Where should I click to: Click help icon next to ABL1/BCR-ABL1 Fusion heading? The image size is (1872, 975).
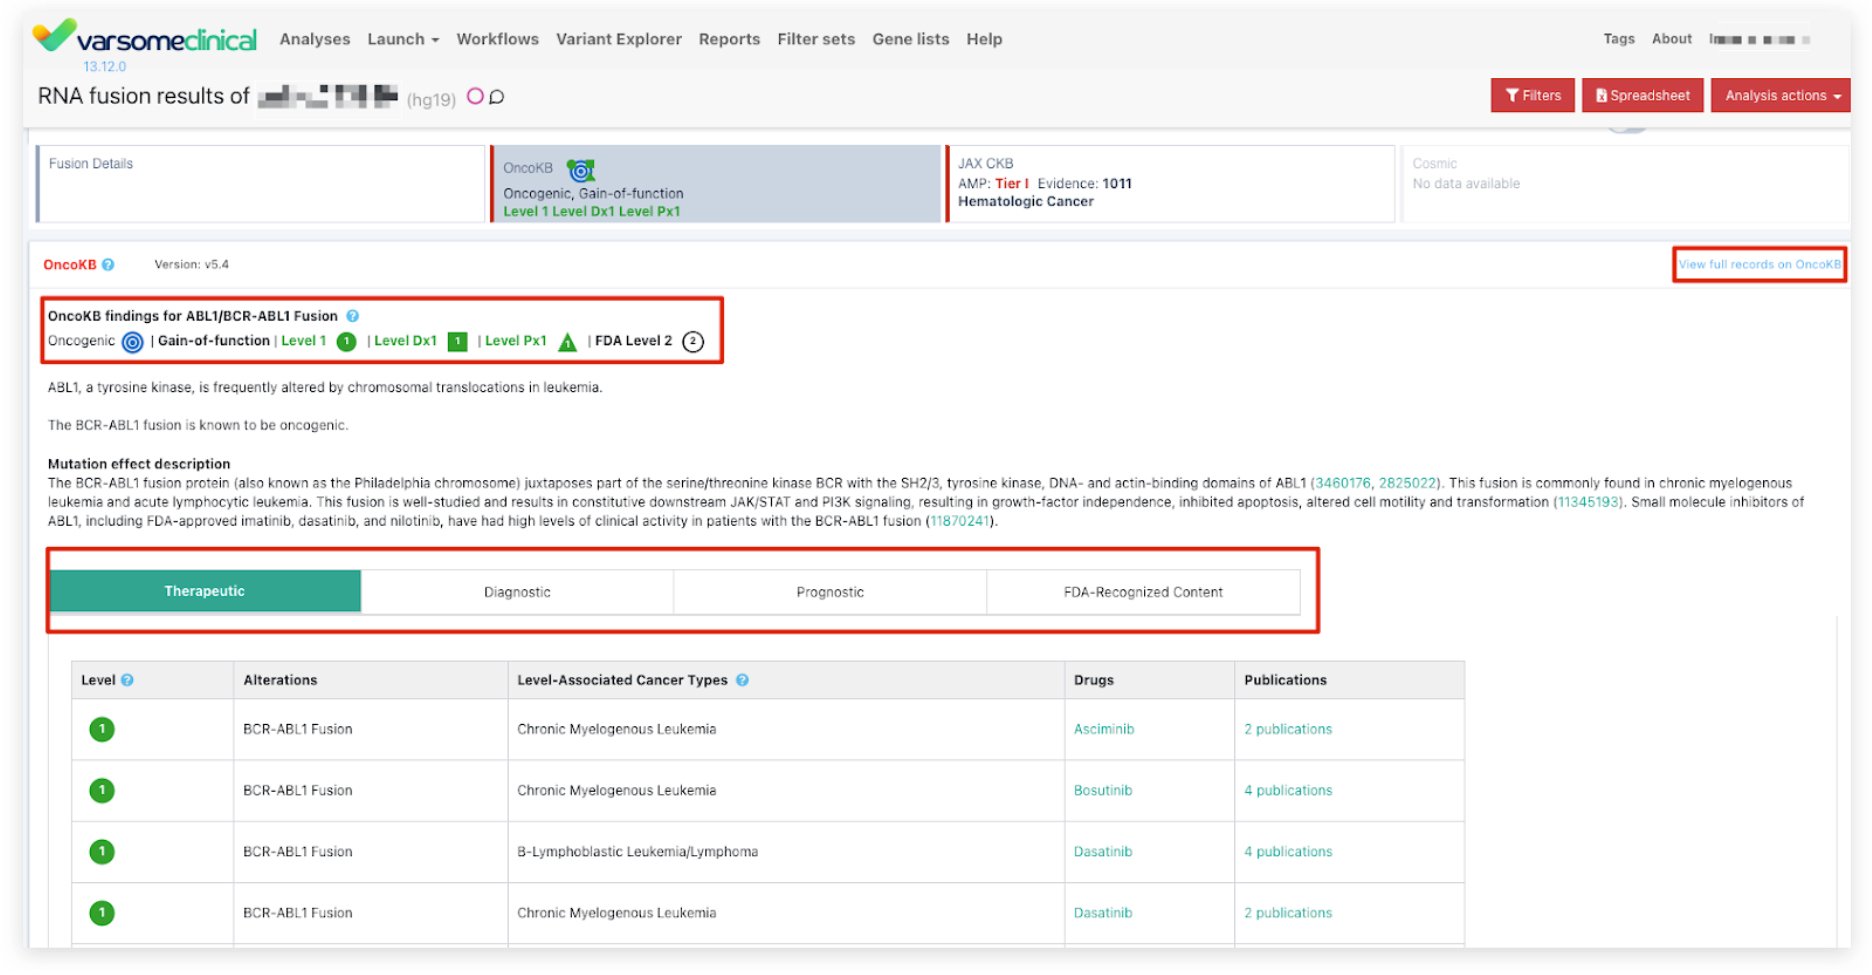click(352, 316)
